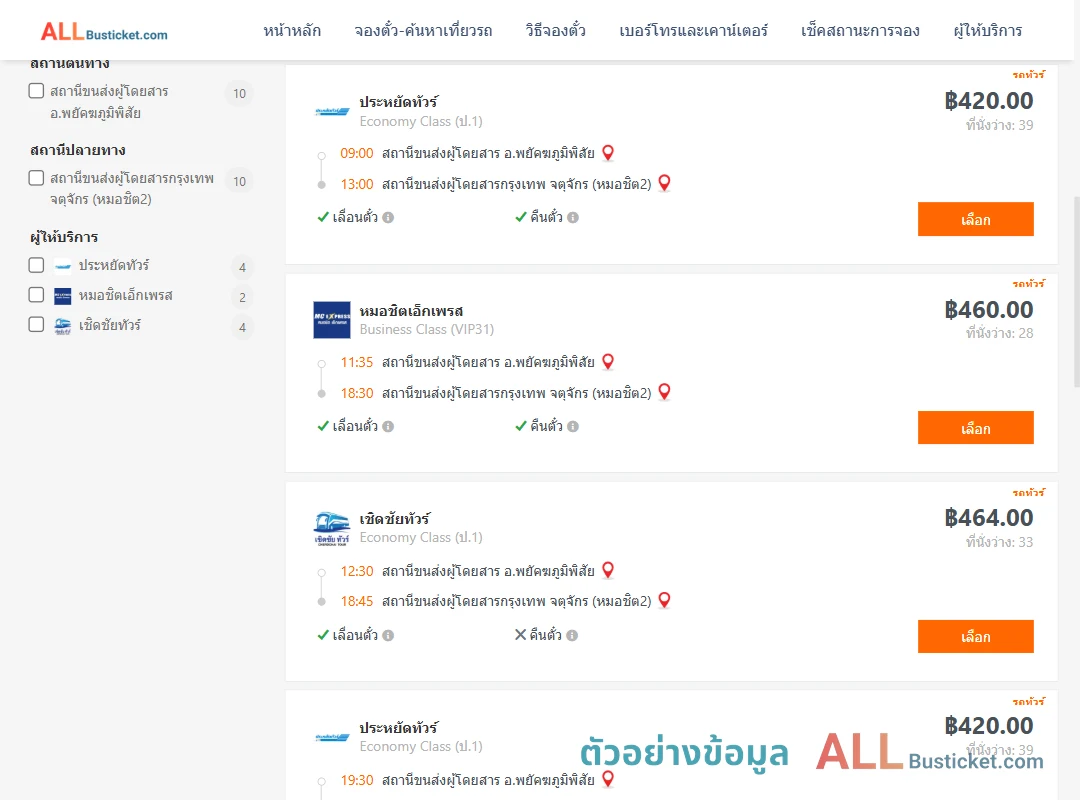Tick origin station อ.พยัคฆภูมิพิสัย checkbox
This screenshot has height=800, width=1080.
tap(37, 91)
